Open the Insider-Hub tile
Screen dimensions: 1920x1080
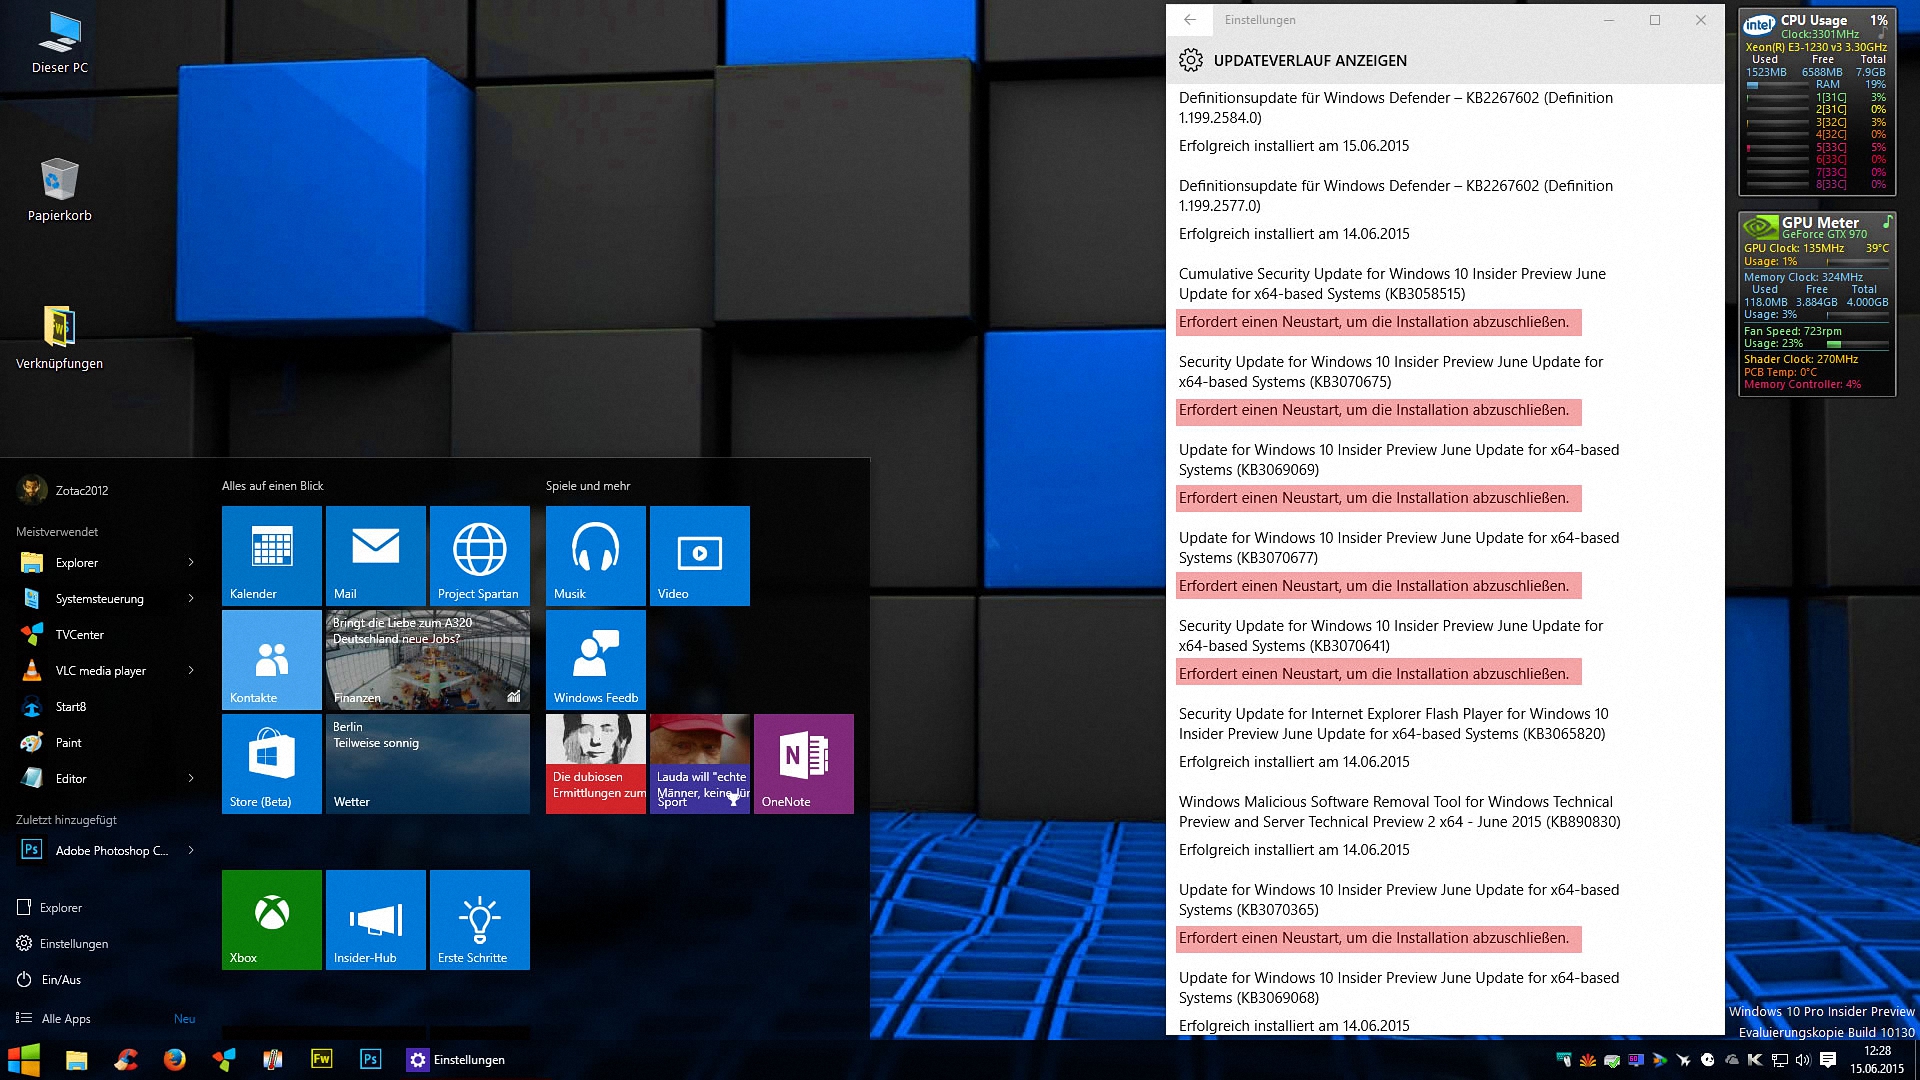375,919
